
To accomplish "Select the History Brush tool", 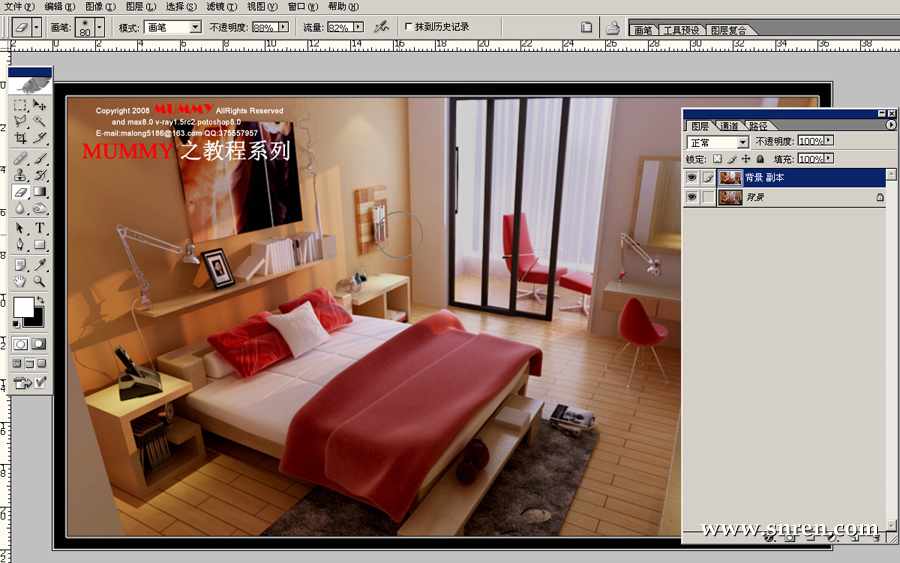I will pyautogui.click(x=39, y=175).
